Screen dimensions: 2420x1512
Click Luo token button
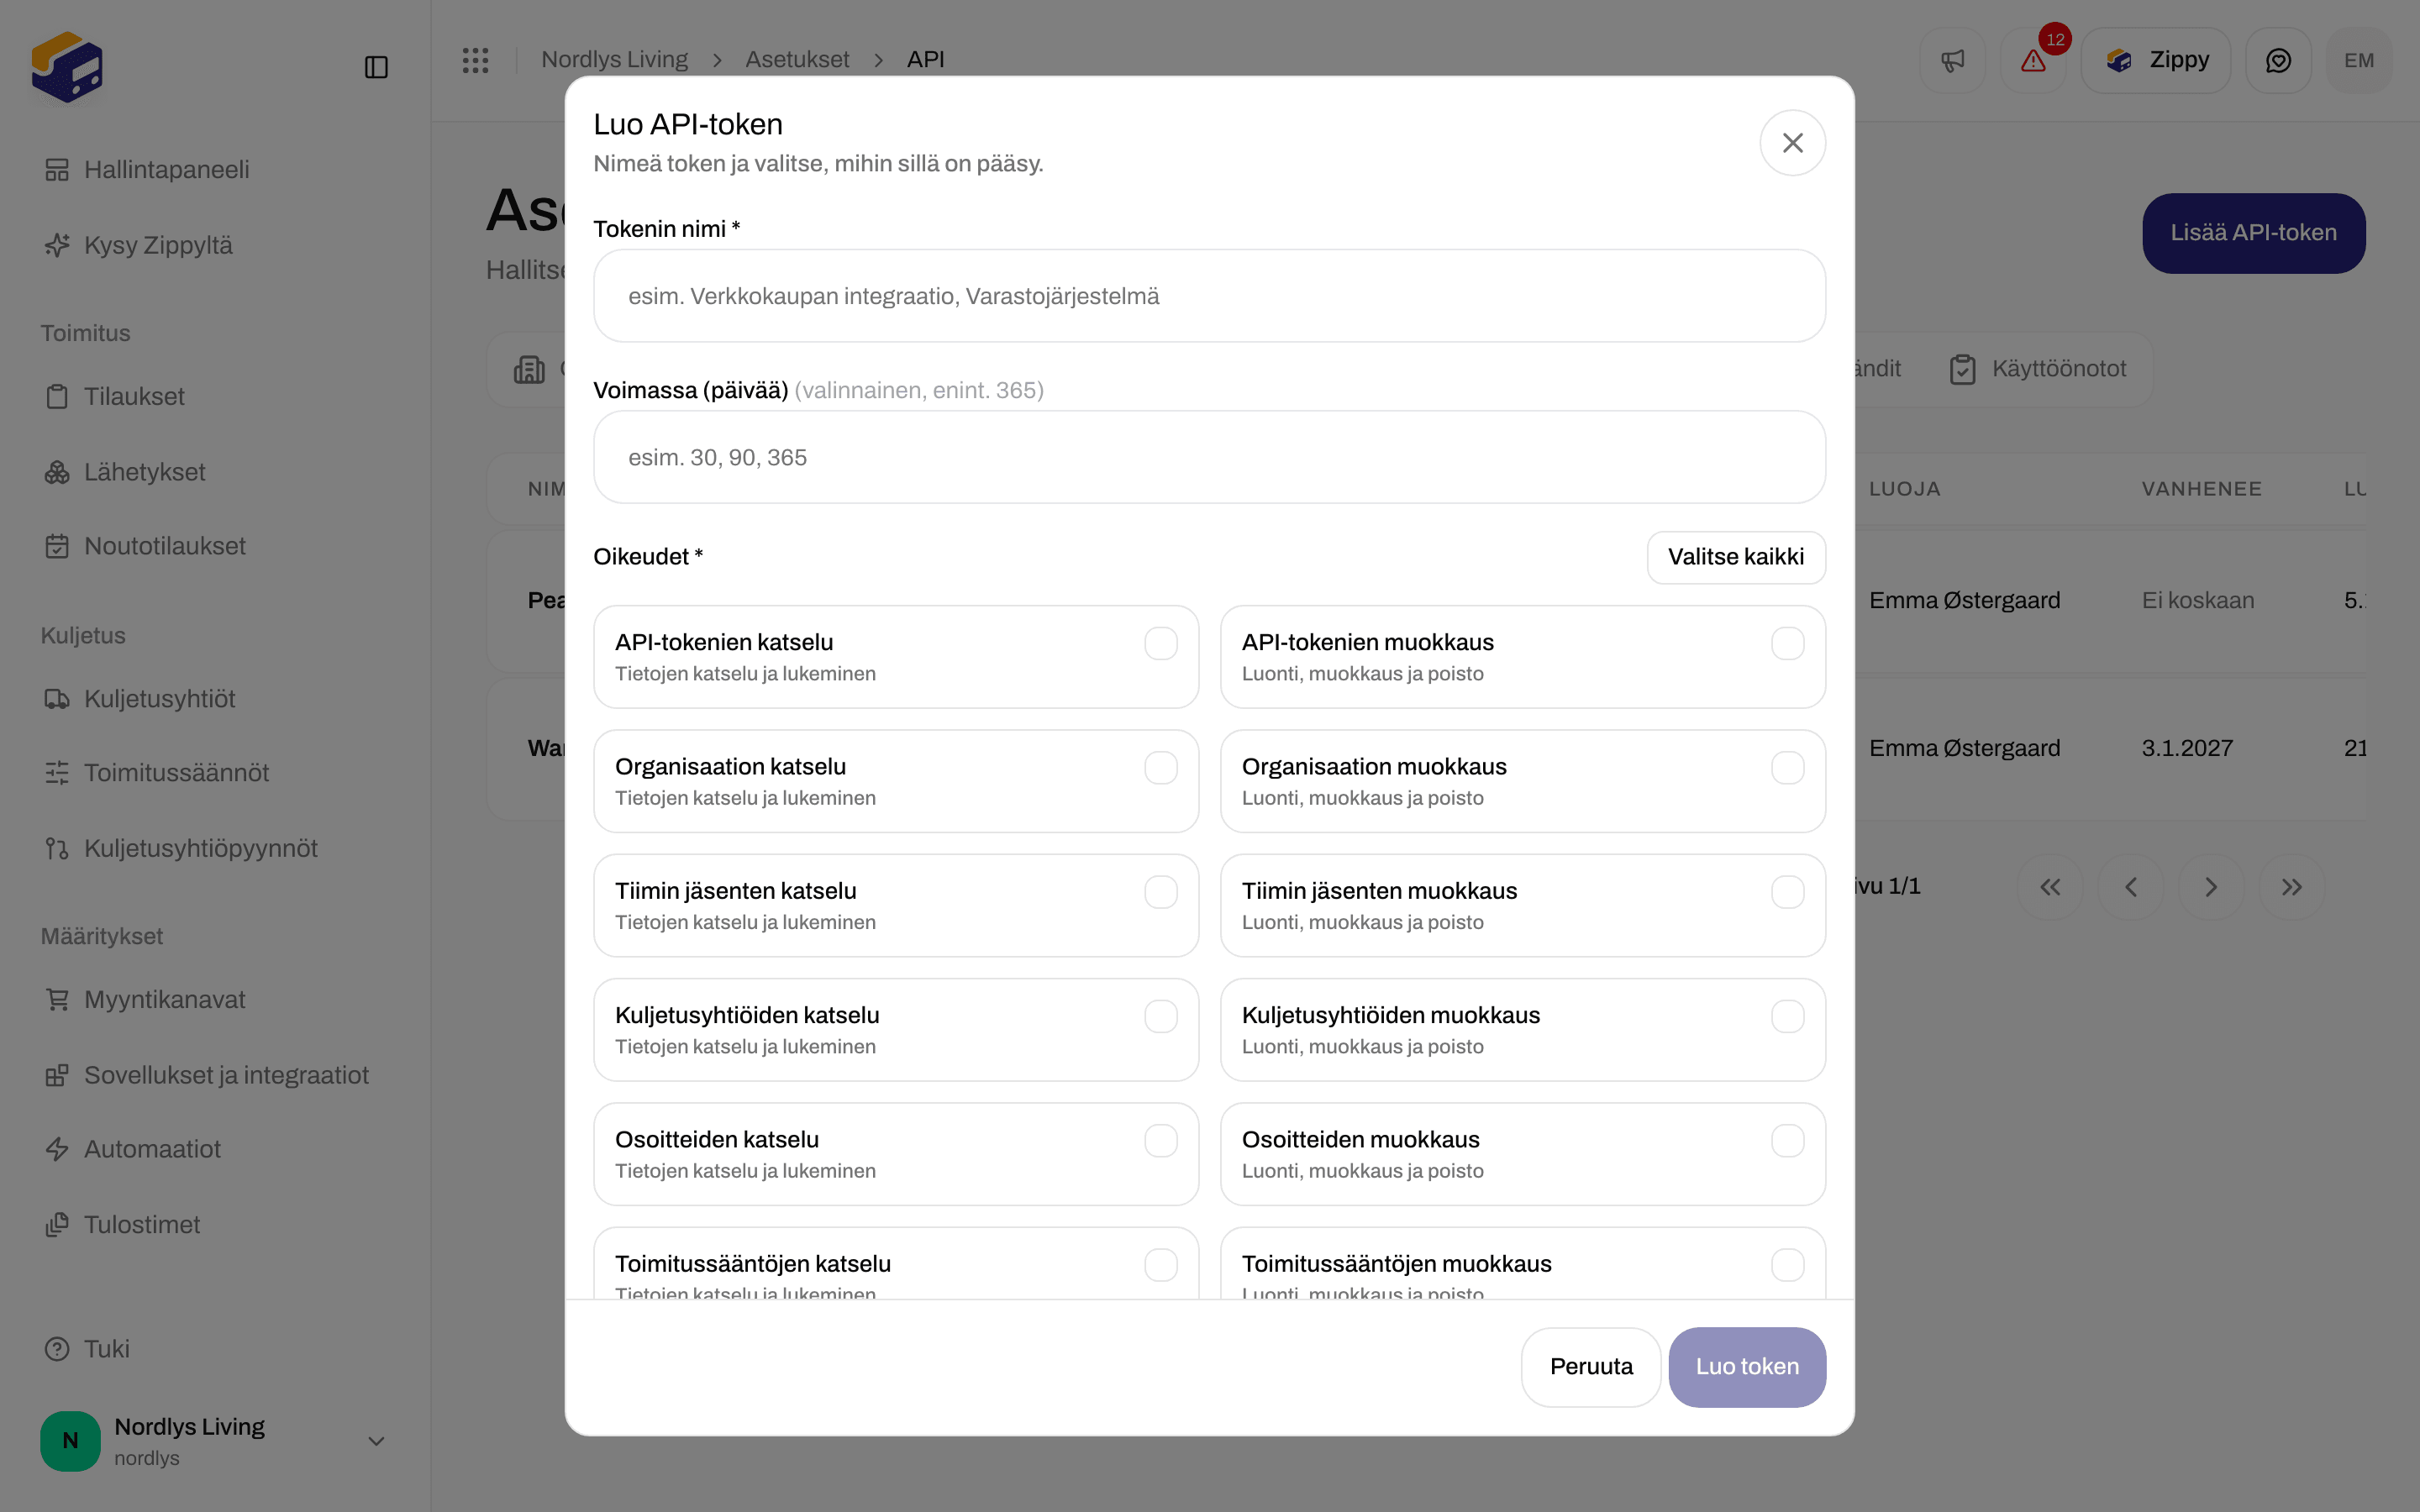click(x=1747, y=1367)
